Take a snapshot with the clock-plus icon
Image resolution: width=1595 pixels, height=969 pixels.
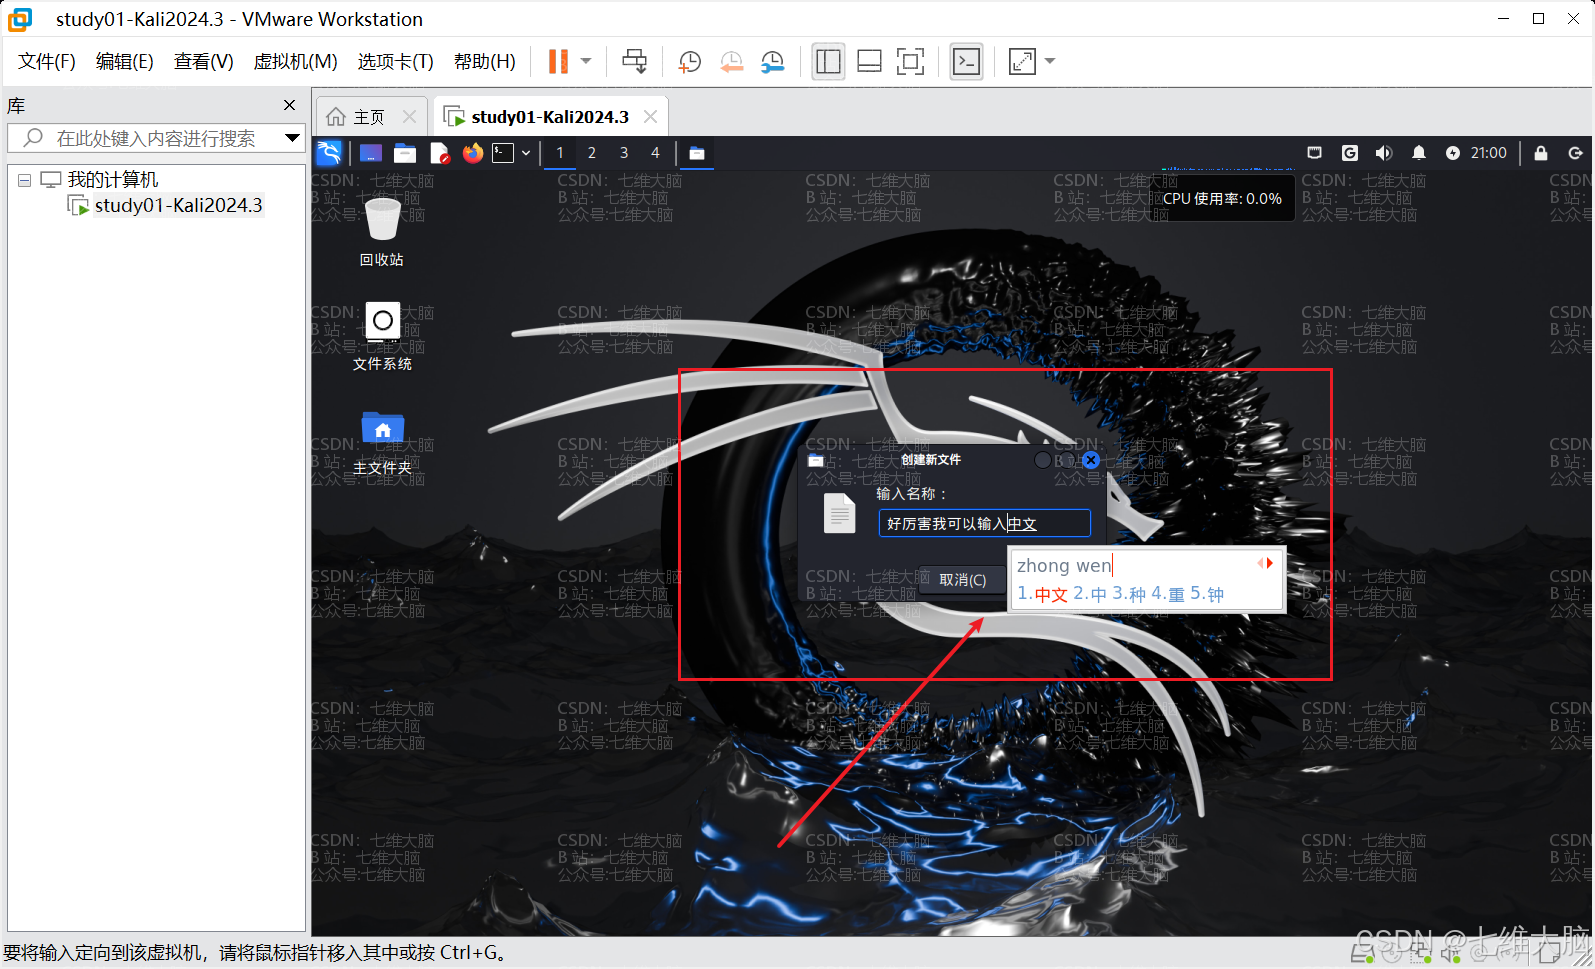(x=689, y=62)
